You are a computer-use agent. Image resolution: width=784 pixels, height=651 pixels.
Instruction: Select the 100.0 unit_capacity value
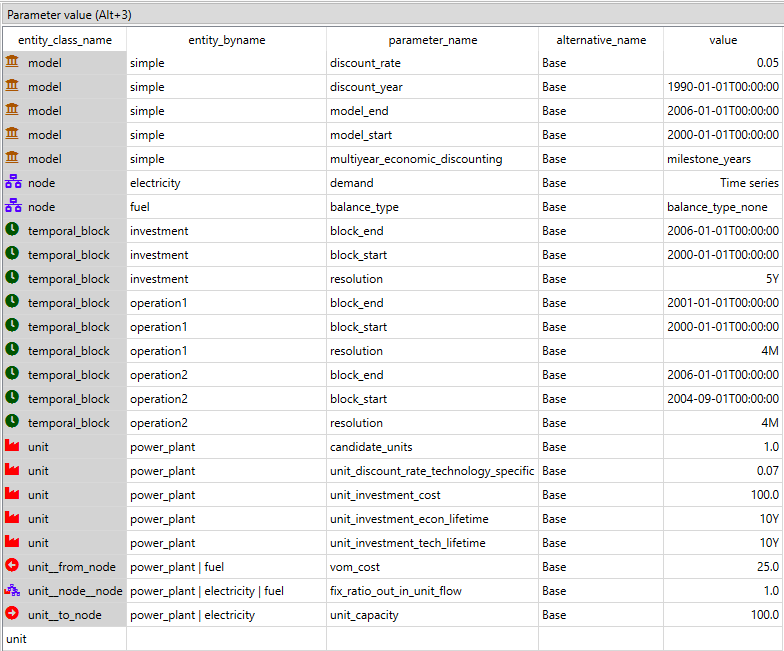[x=723, y=615]
